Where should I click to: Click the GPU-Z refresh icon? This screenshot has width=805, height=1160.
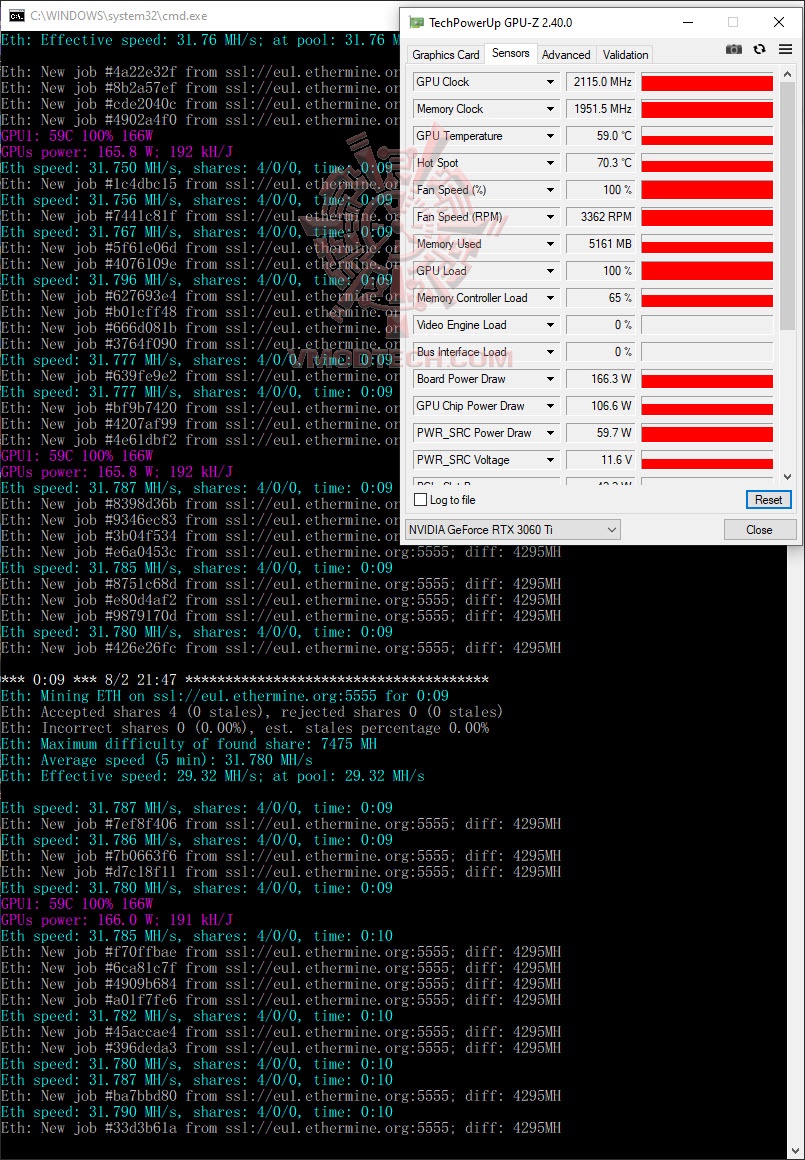point(759,50)
